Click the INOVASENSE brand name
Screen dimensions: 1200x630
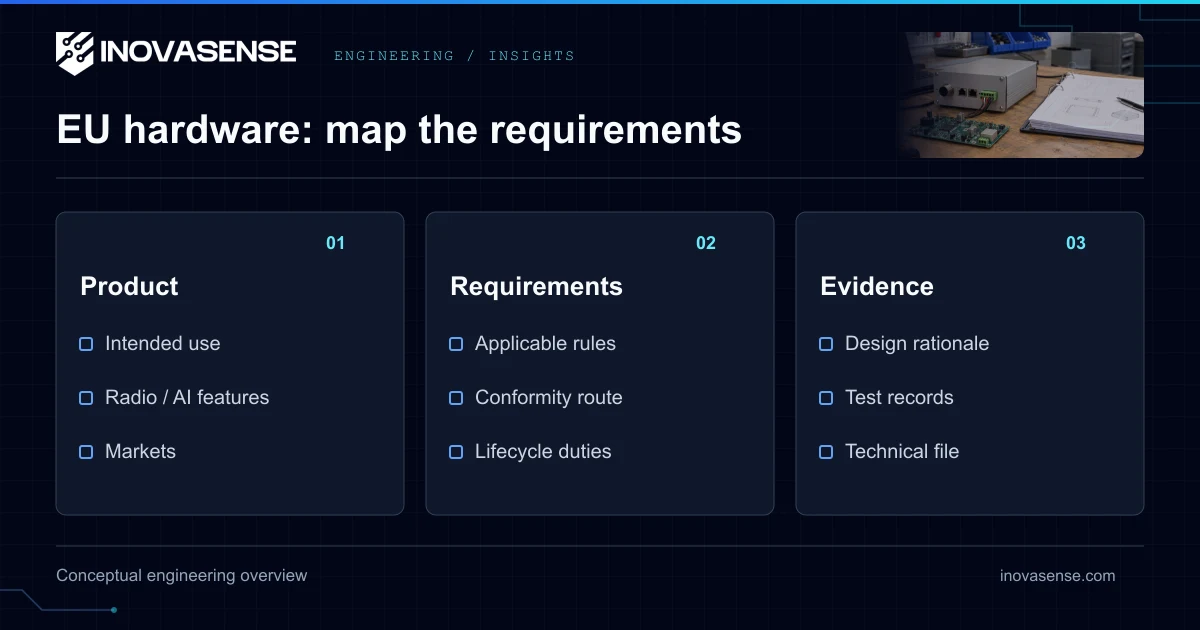click(x=199, y=52)
